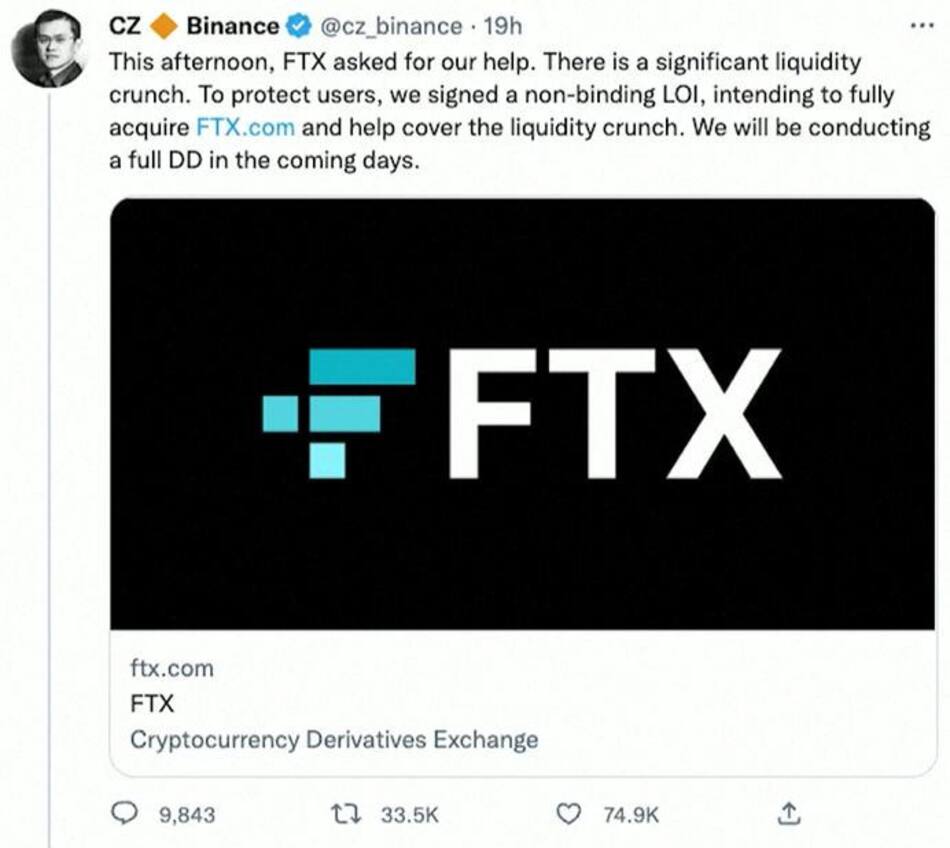Click CZ's profile avatar photo
The height and width of the screenshot is (848, 950).
coord(48,52)
